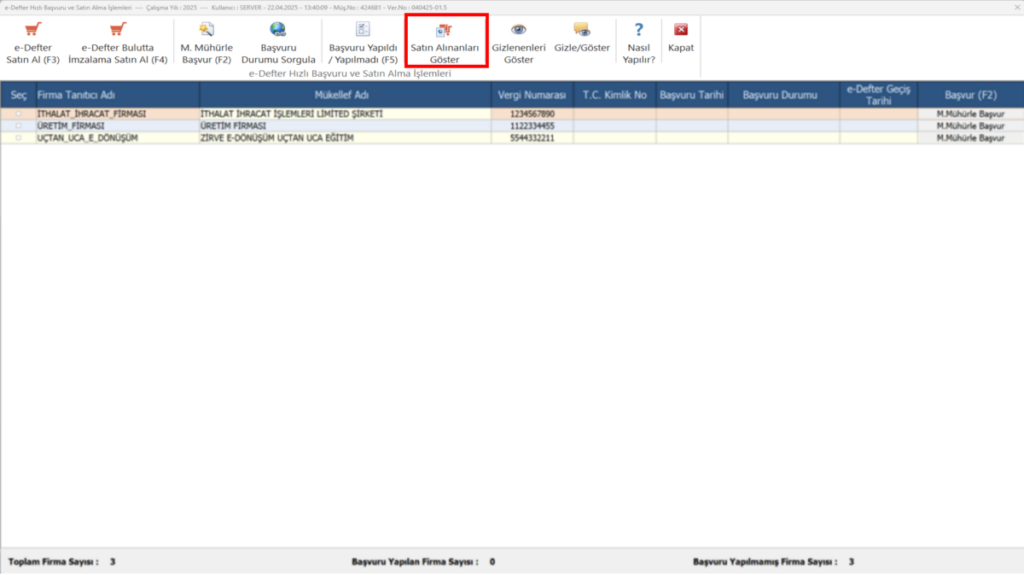Click the red Kapat button

[x=680, y=29]
